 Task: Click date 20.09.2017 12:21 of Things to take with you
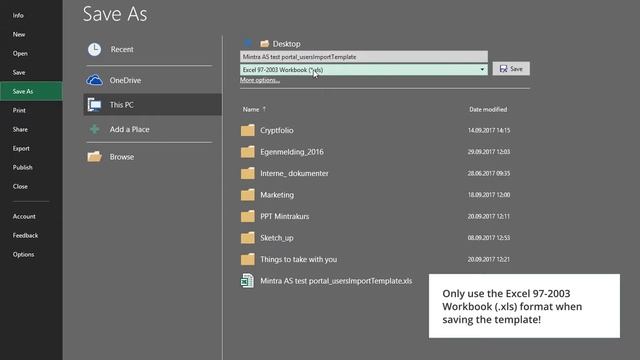point(489,259)
